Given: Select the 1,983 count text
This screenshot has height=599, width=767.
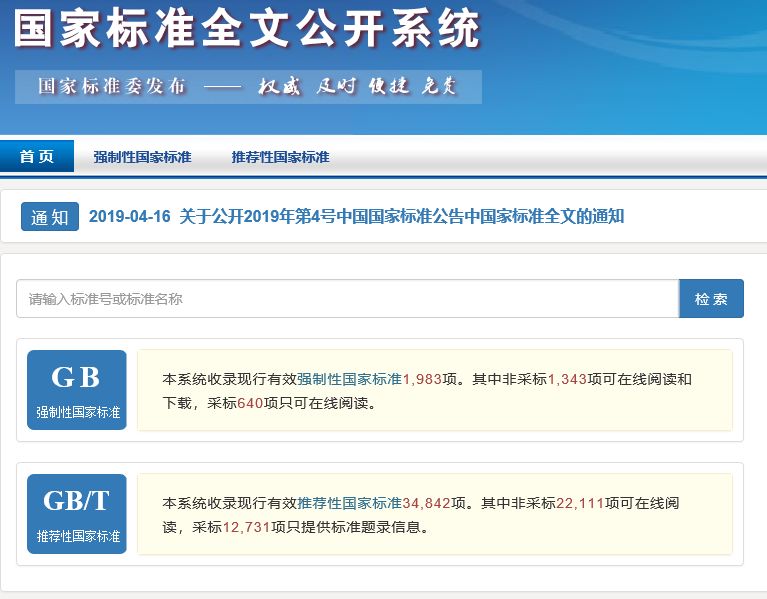Looking at the screenshot, I should point(422,379).
